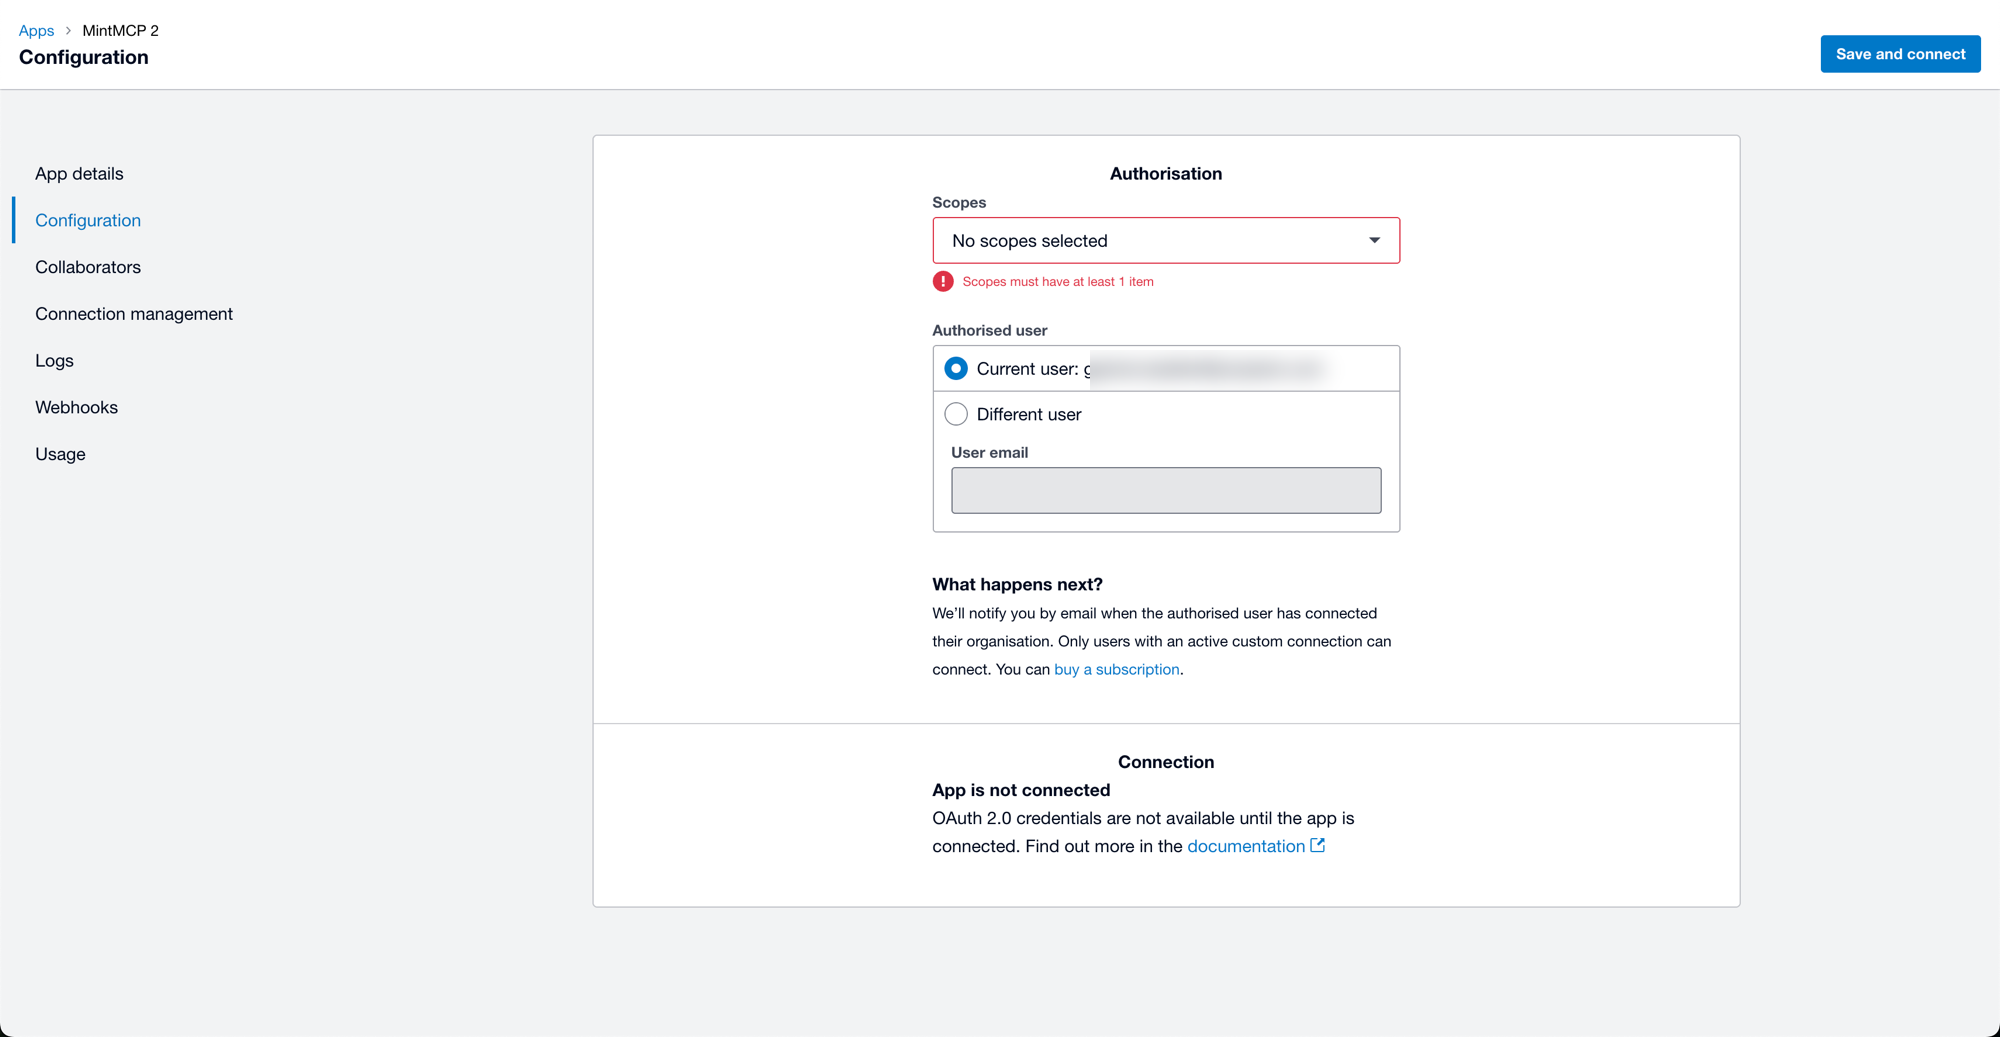
Task: Focus the User email input field
Action: (x=1166, y=490)
